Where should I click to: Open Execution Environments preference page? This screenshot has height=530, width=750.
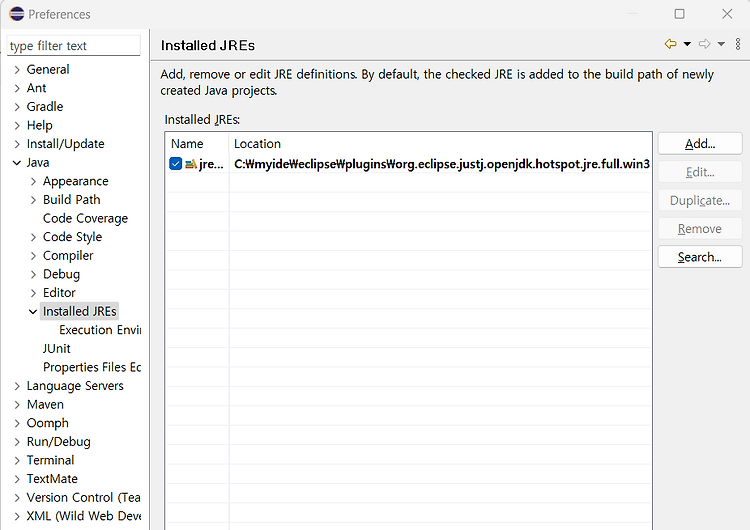pyautogui.click(x=100, y=330)
